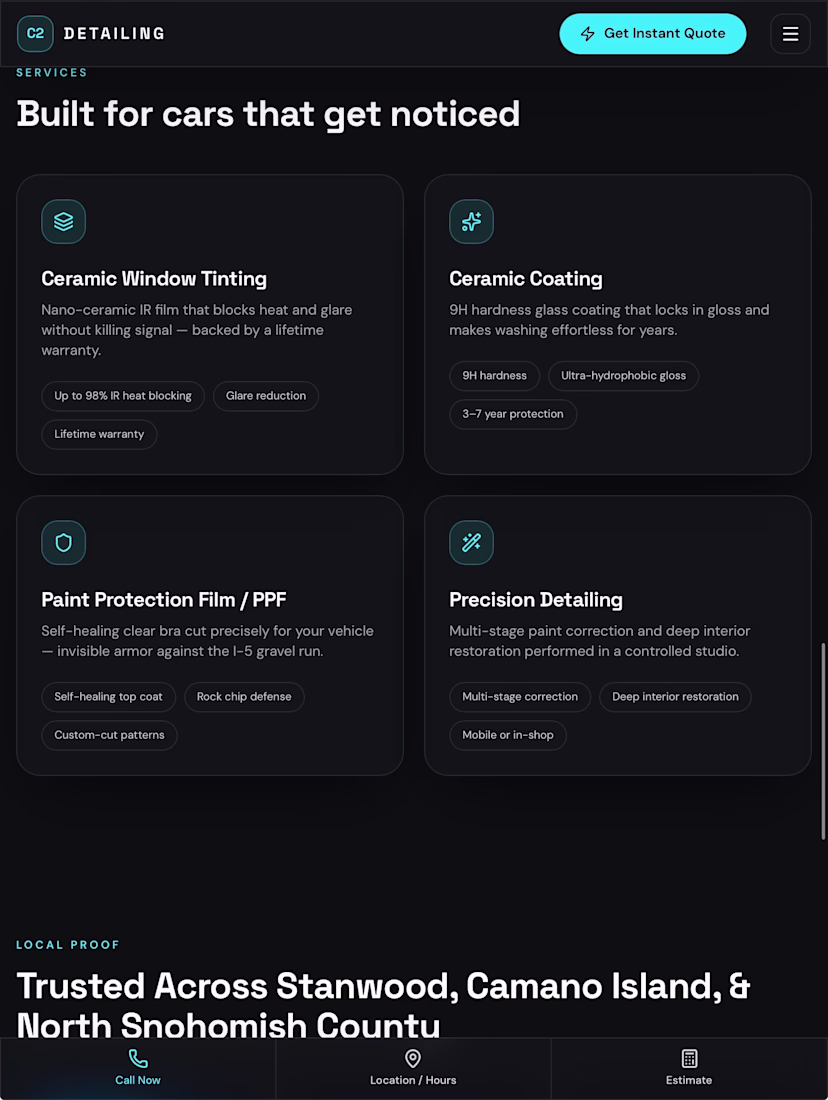Click the 'Up to 98% IR heat blocking' tag
The image size is (828, 1100).
pyautogui.click(x=123, y=396)
